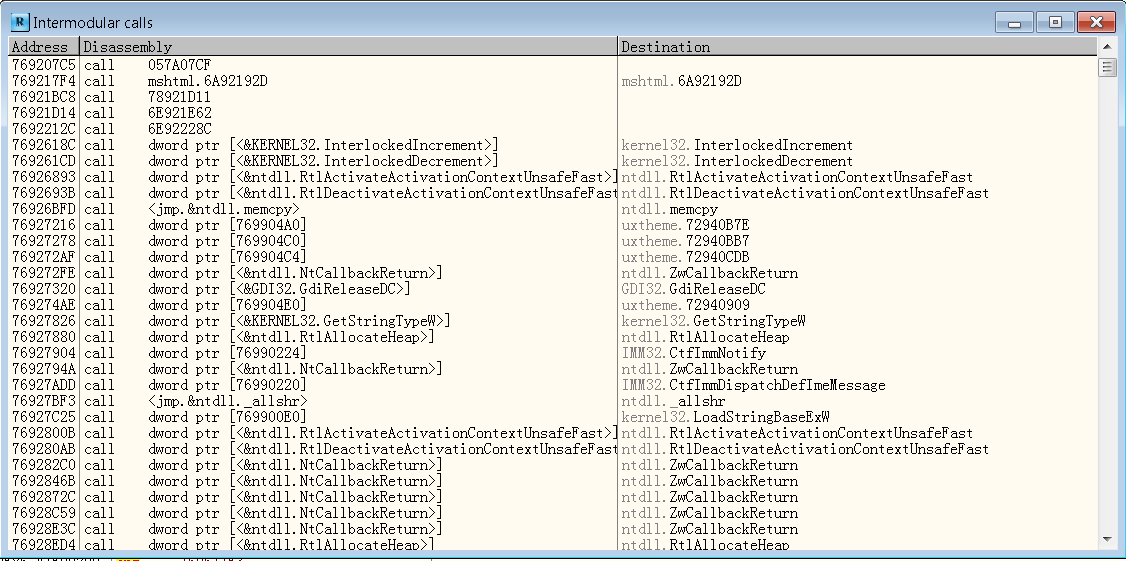Image resolution: width=1126 pixels, height=561 pixels.
Task: Select IMM32.CtfImmDispatchDefImeMessage destination
Action: coord(753,385)
